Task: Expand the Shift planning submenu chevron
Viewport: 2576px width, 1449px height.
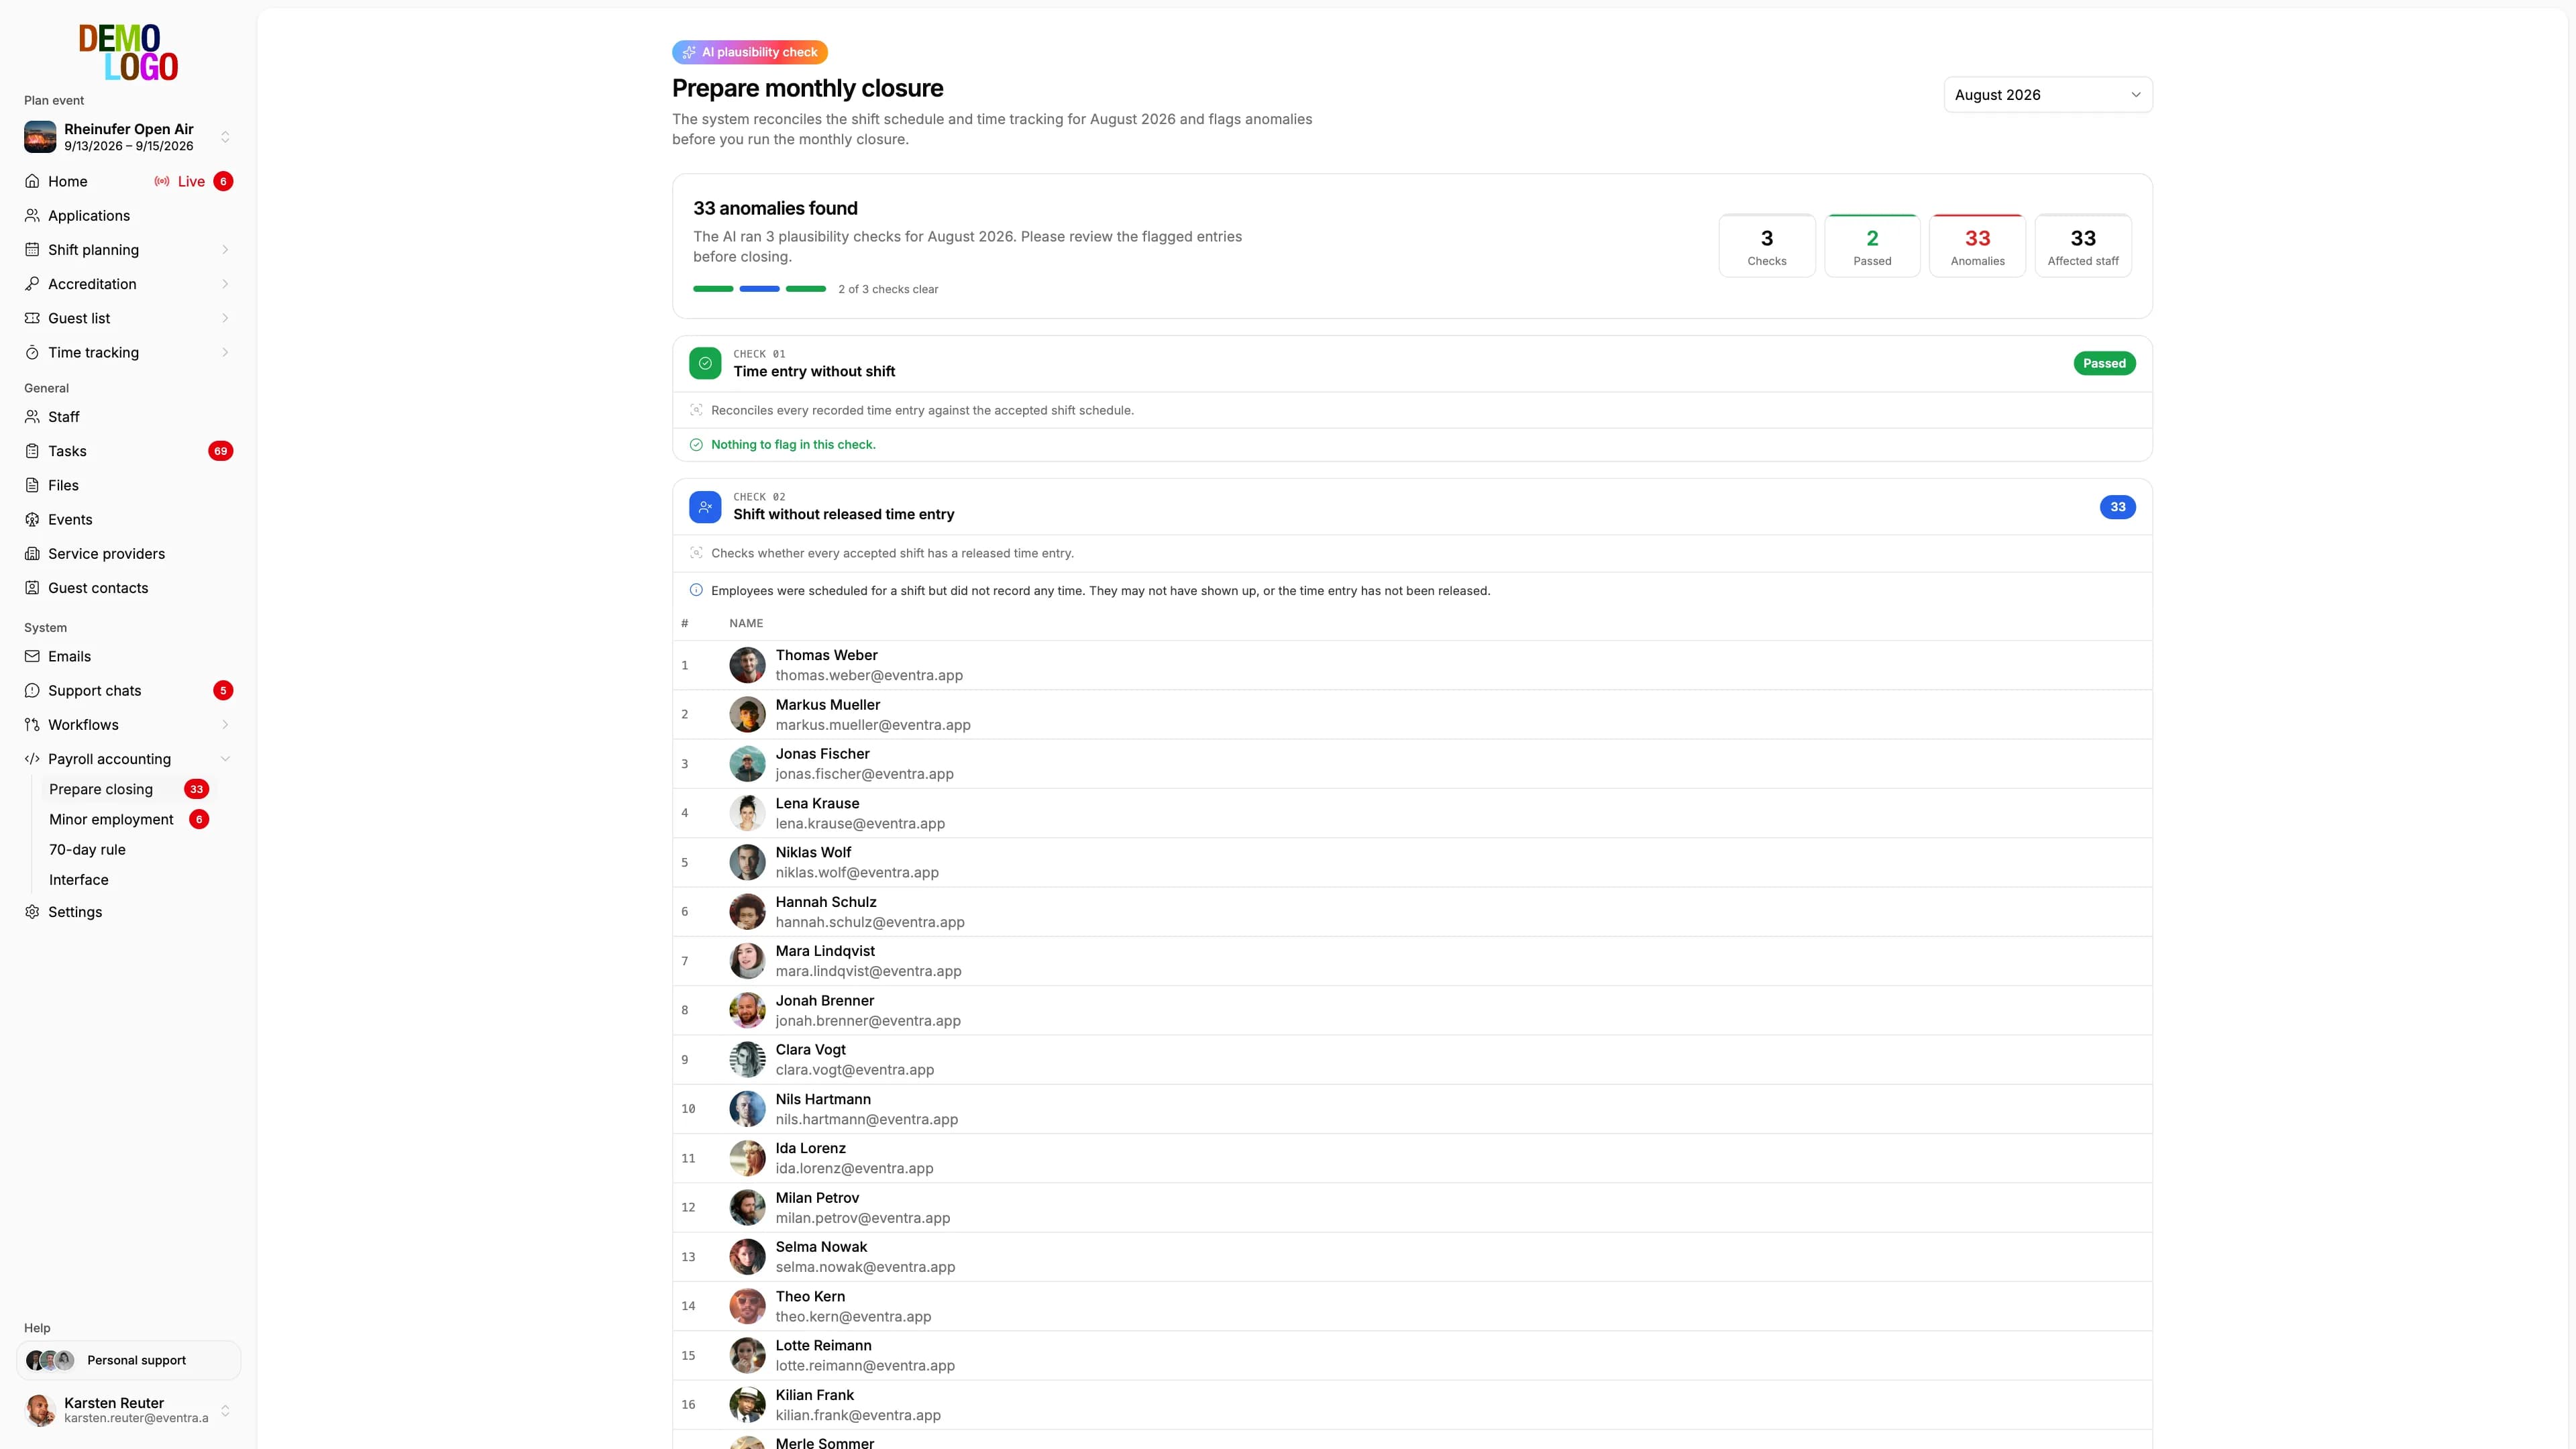Action: pos(225,249)
